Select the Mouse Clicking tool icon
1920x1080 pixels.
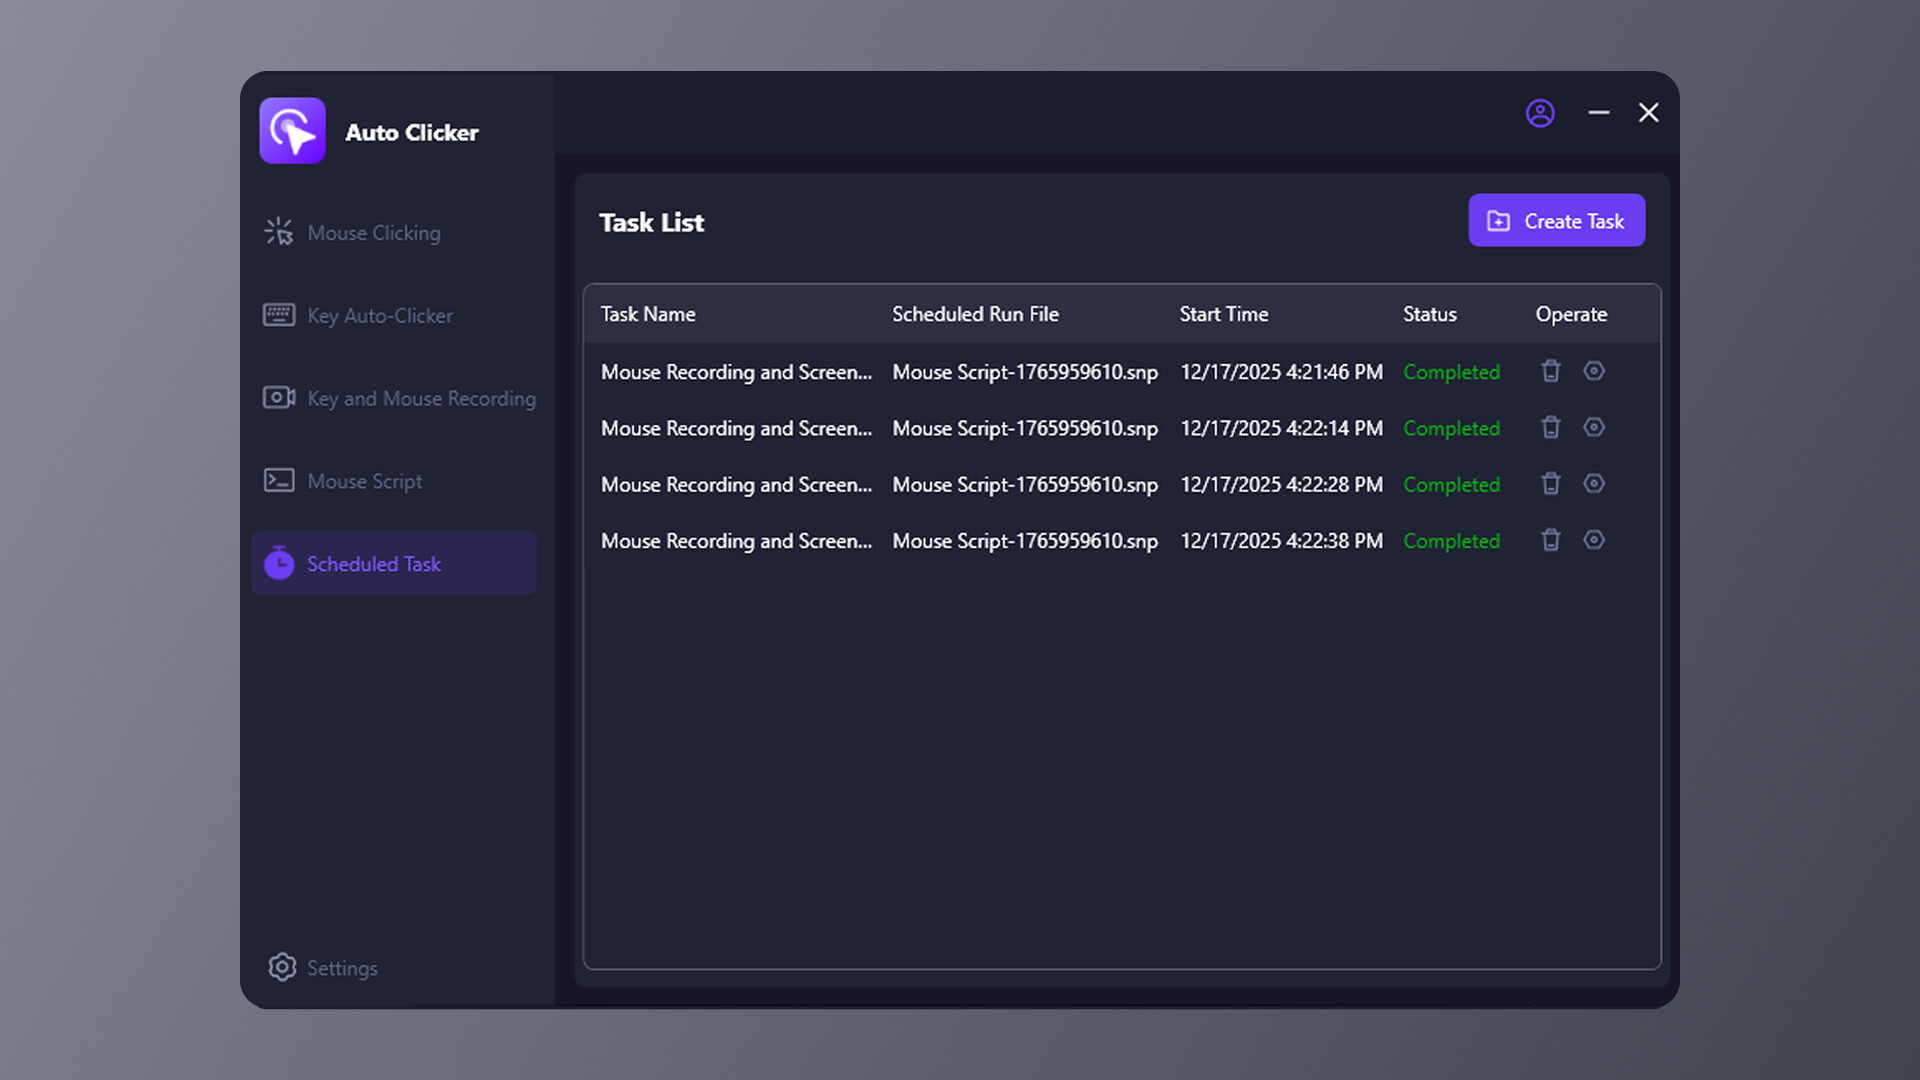coord(279,231)
